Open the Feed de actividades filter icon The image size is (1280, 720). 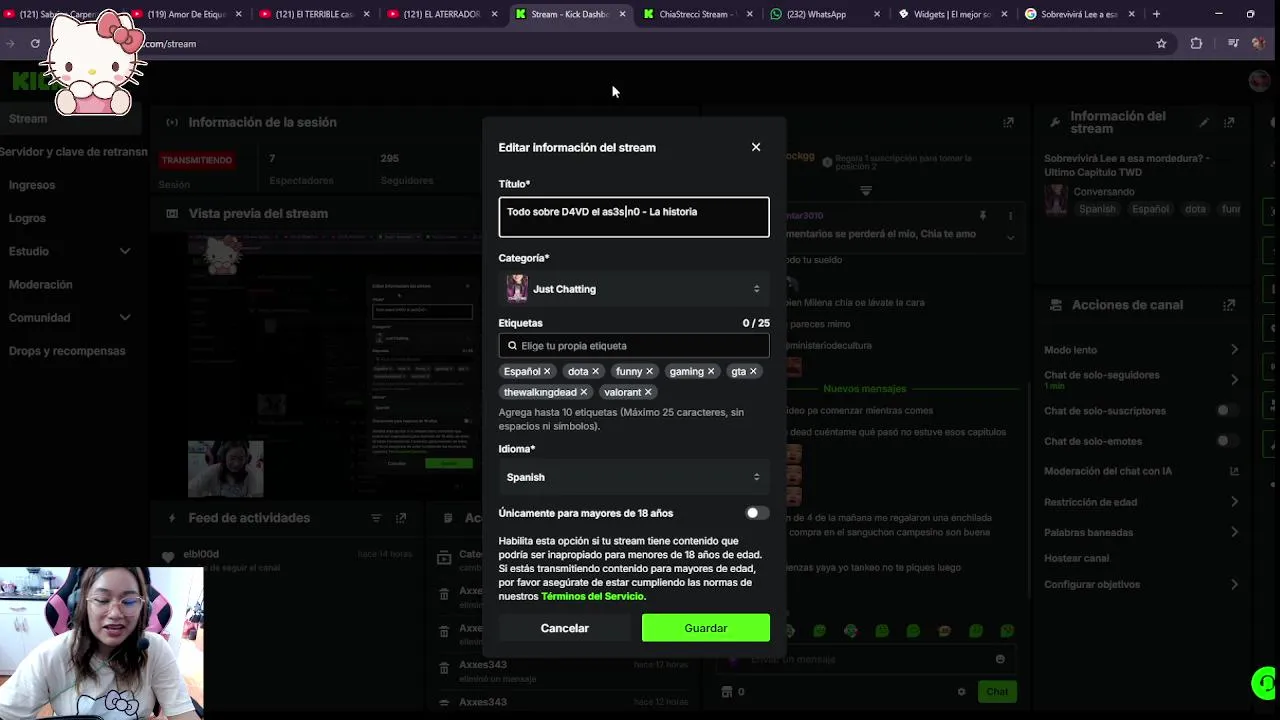coord(376,518)
